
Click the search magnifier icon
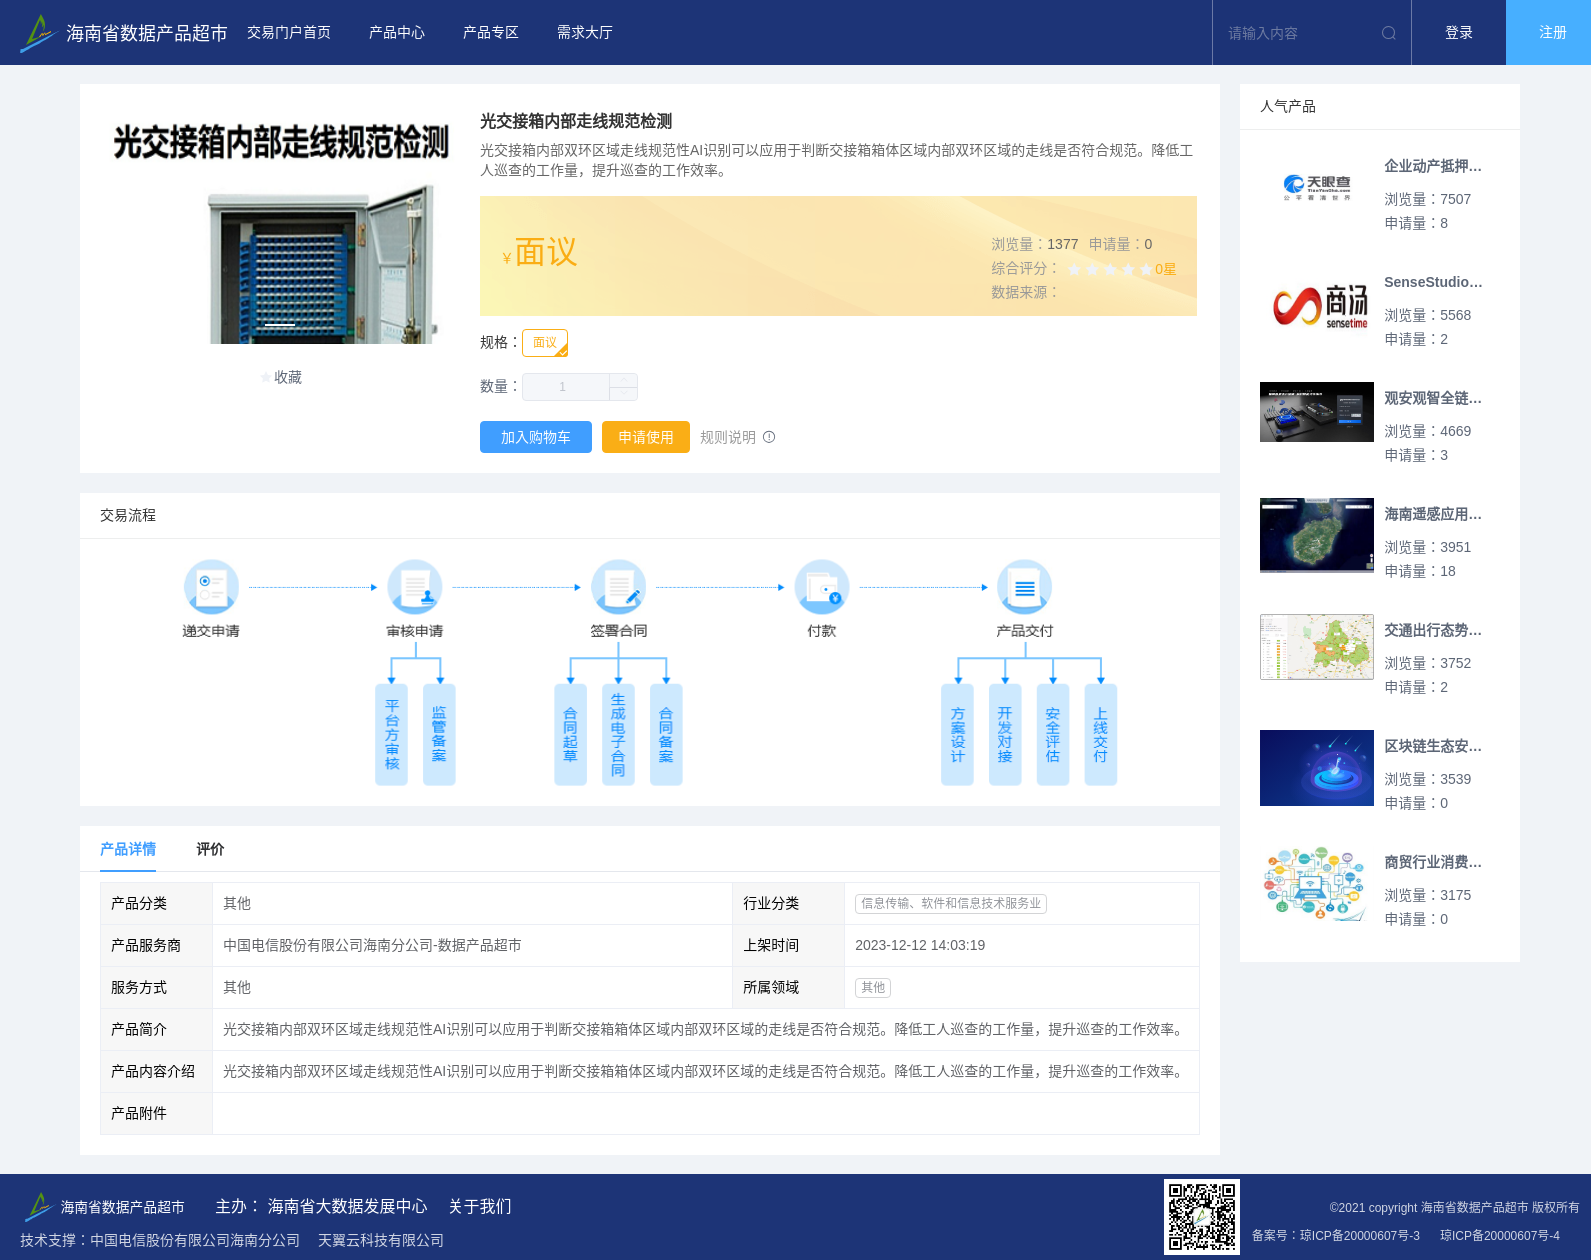coord(1389,33)
